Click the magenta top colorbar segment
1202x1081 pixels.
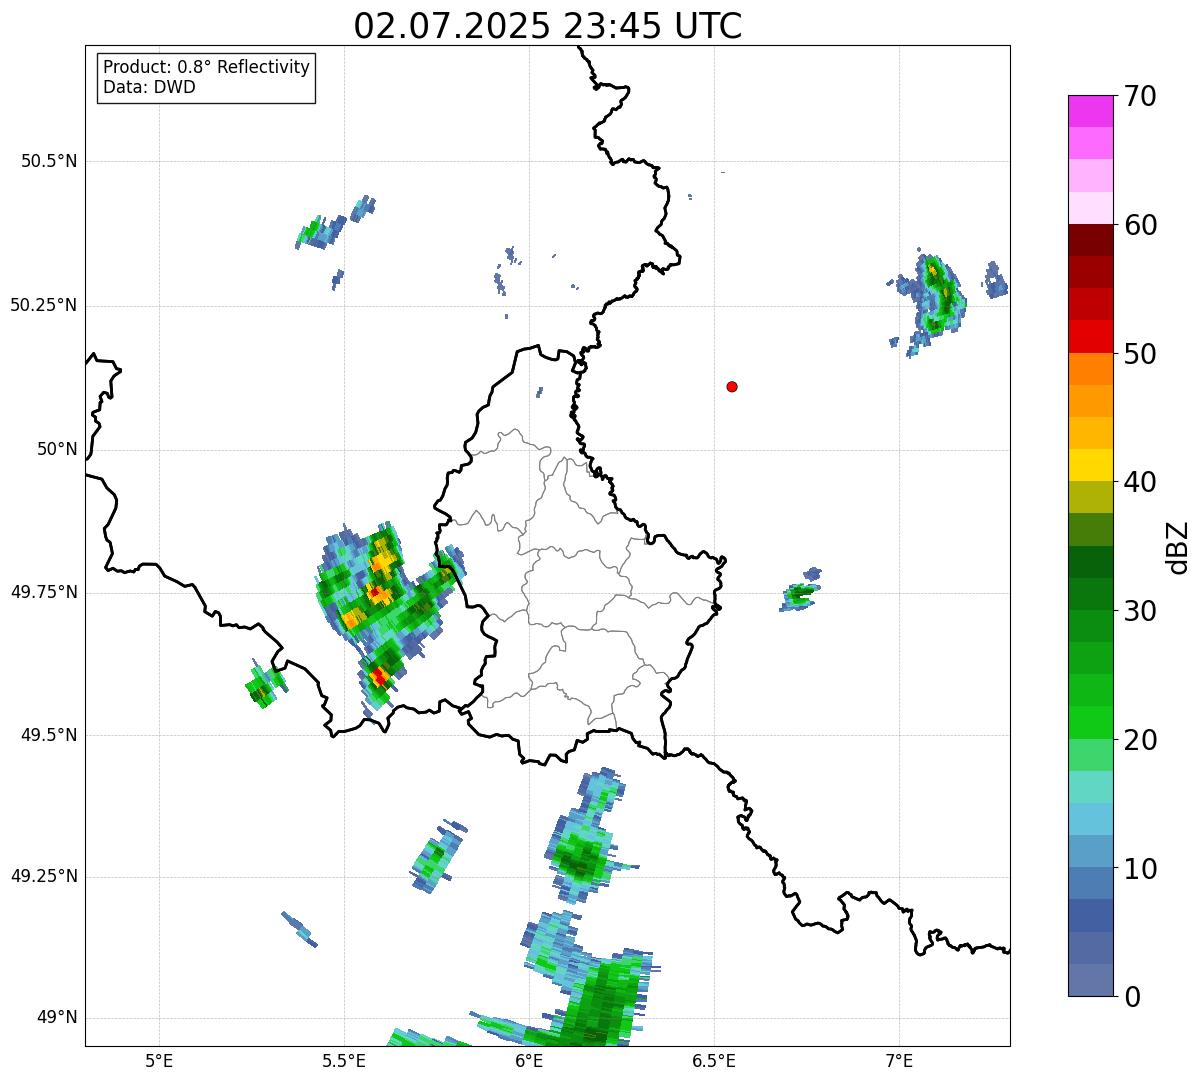(x=1091, y=111)
